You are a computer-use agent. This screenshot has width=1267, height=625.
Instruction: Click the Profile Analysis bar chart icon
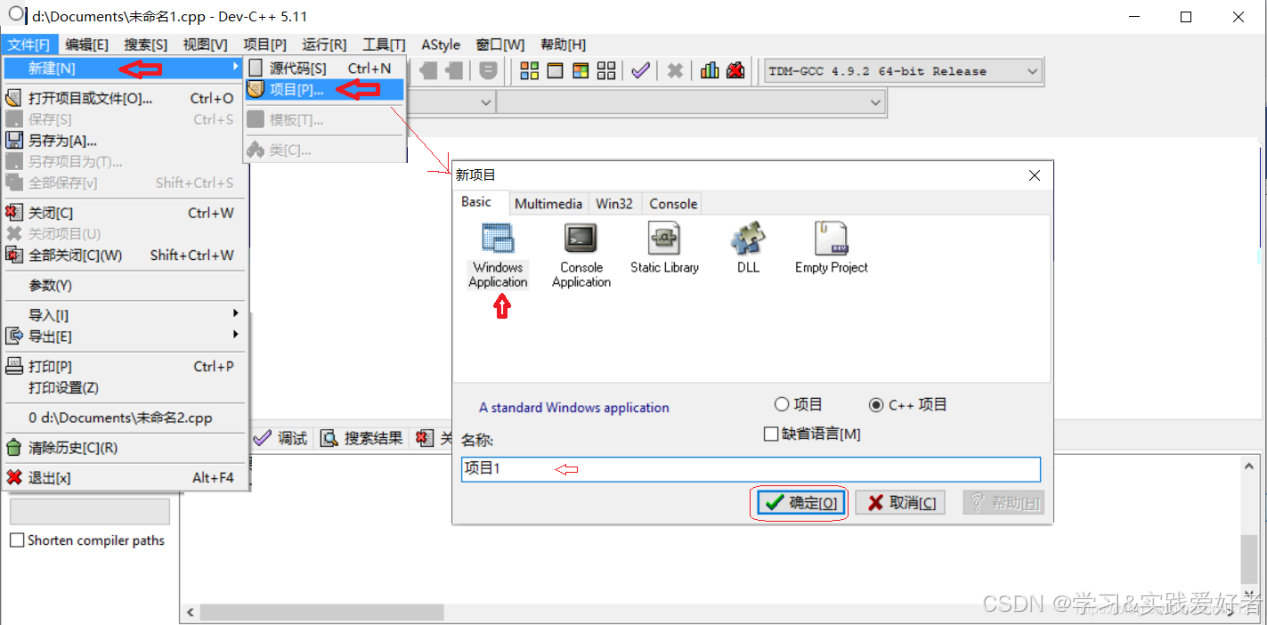pyautogui.click(x=710, y=70)
